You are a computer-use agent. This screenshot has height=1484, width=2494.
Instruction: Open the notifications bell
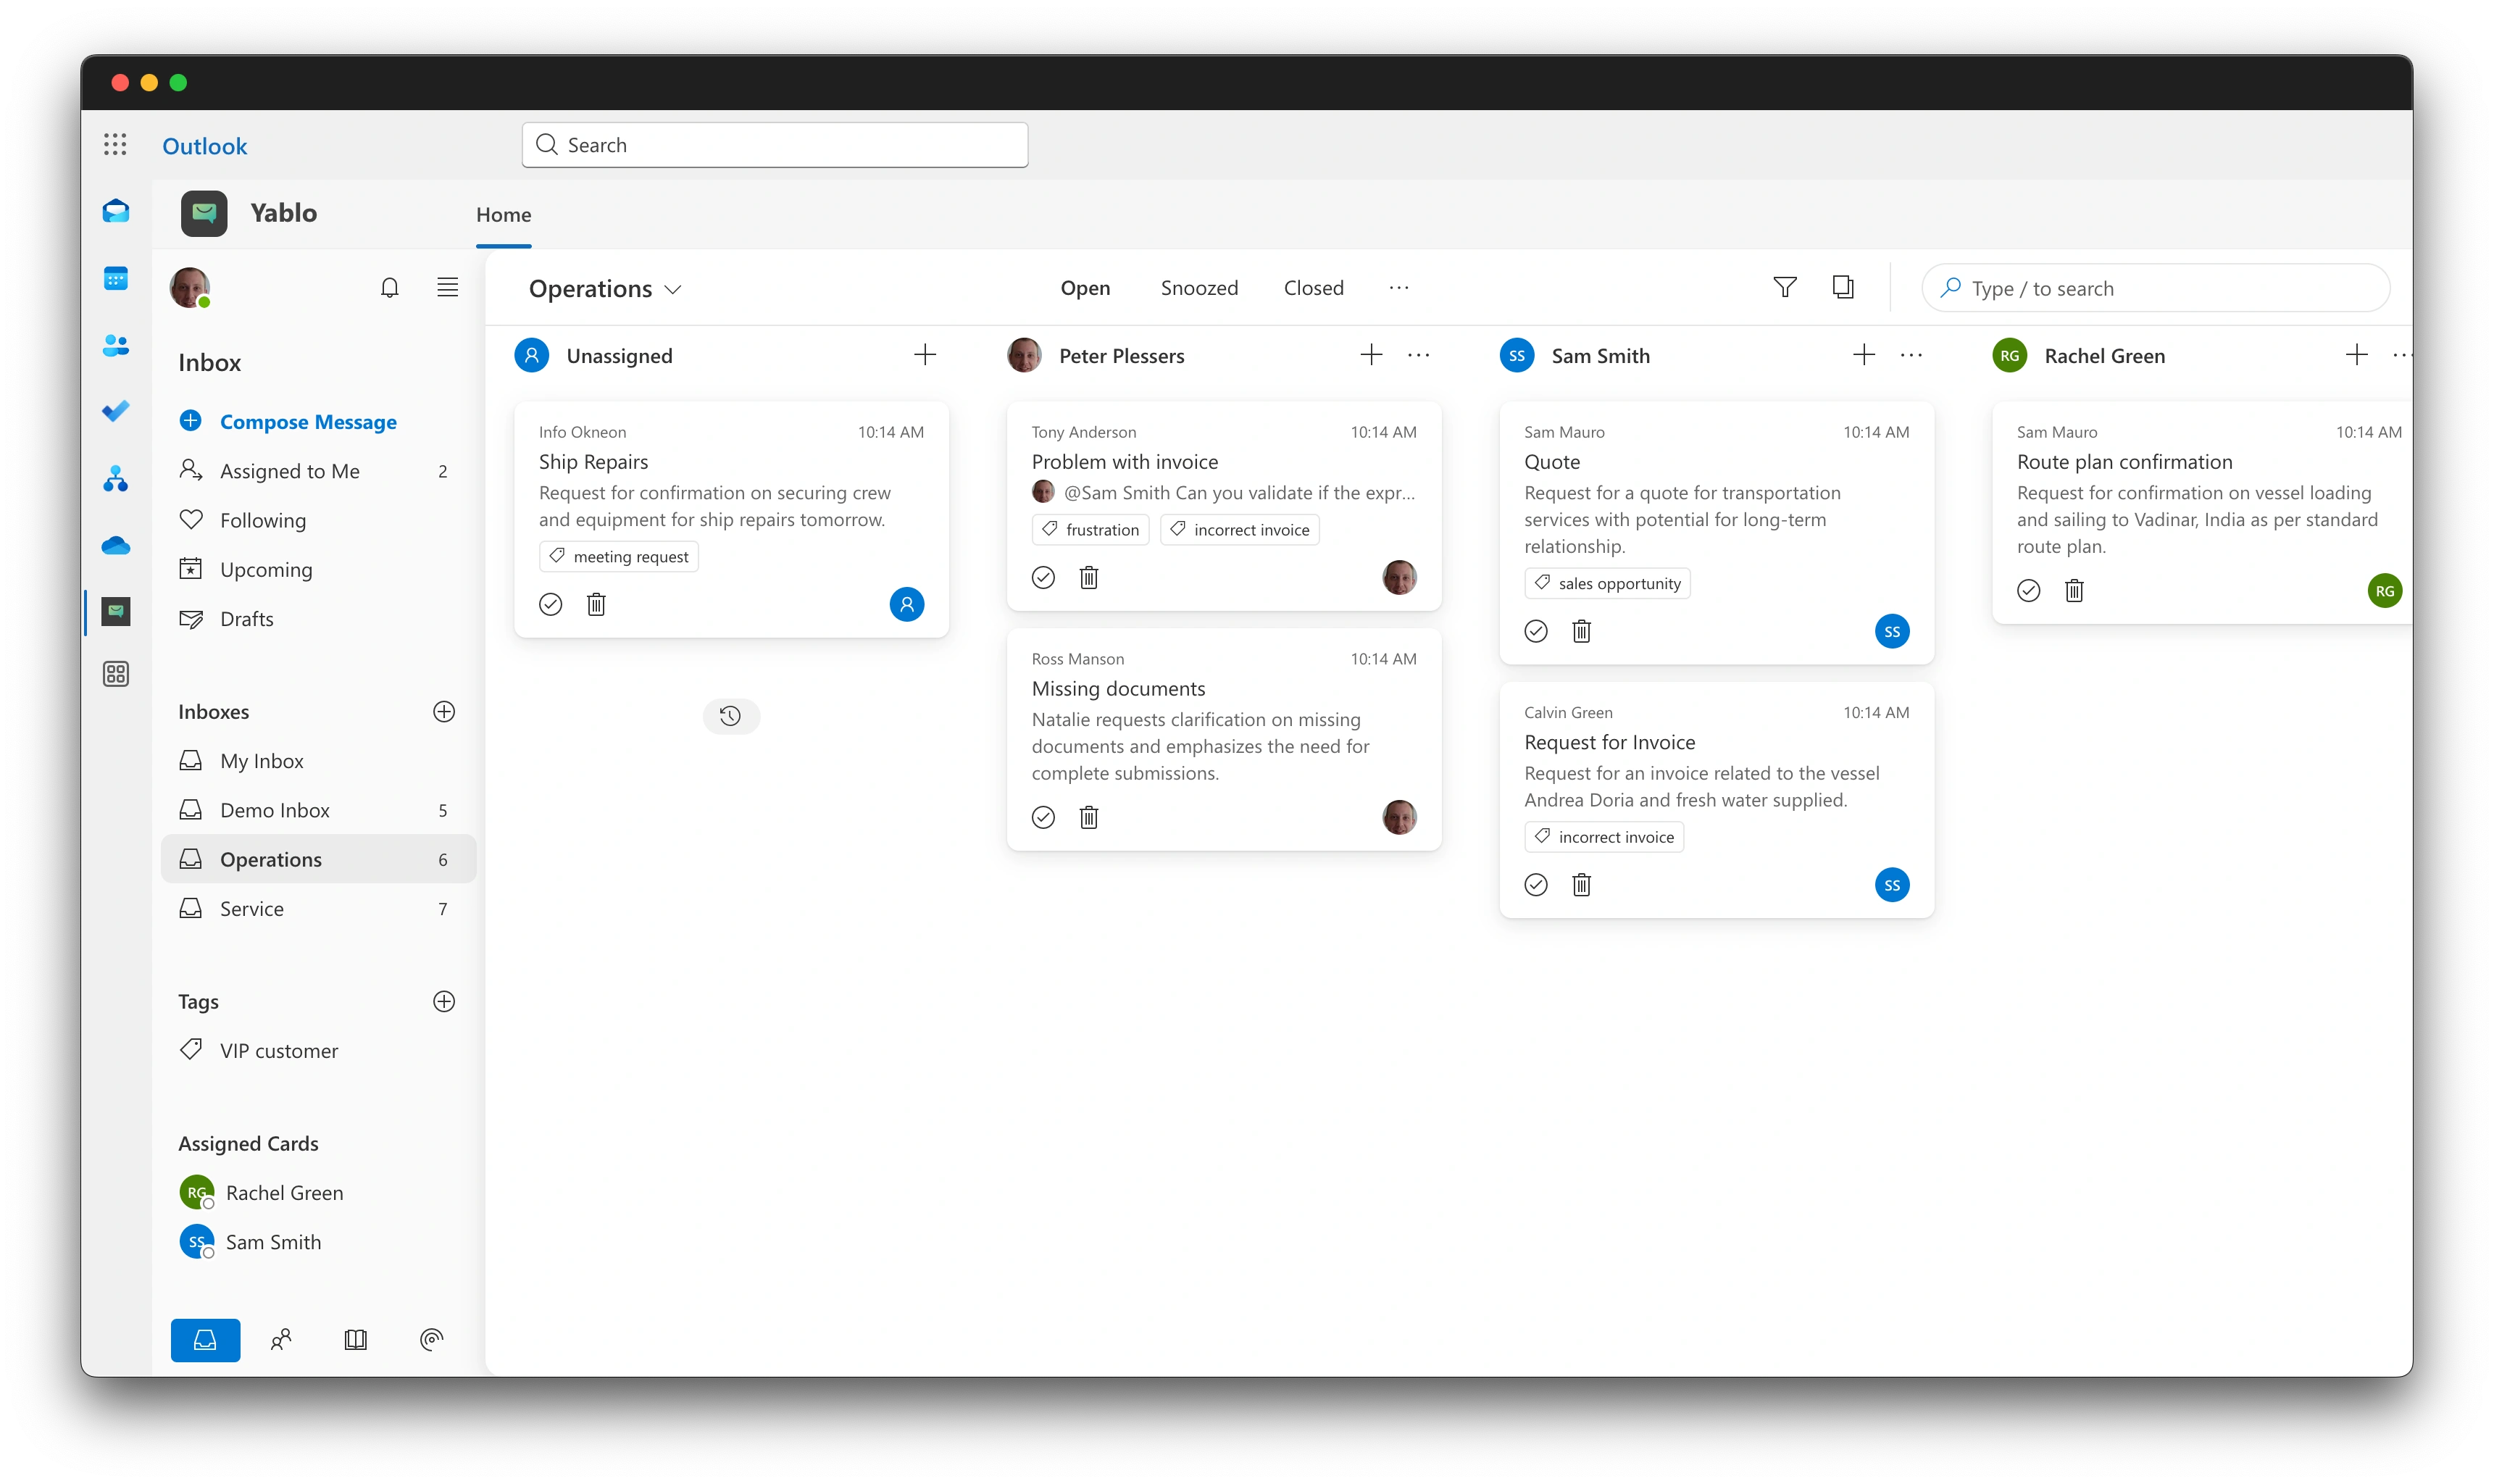[389, 288]
